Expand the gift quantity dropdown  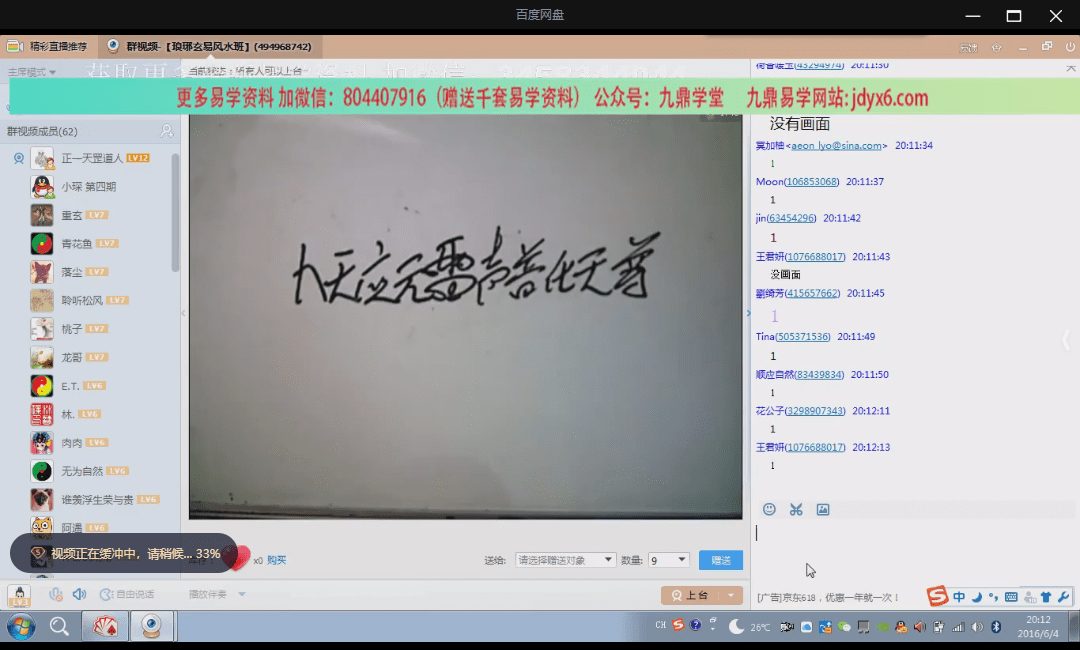(x=669, y=560)
